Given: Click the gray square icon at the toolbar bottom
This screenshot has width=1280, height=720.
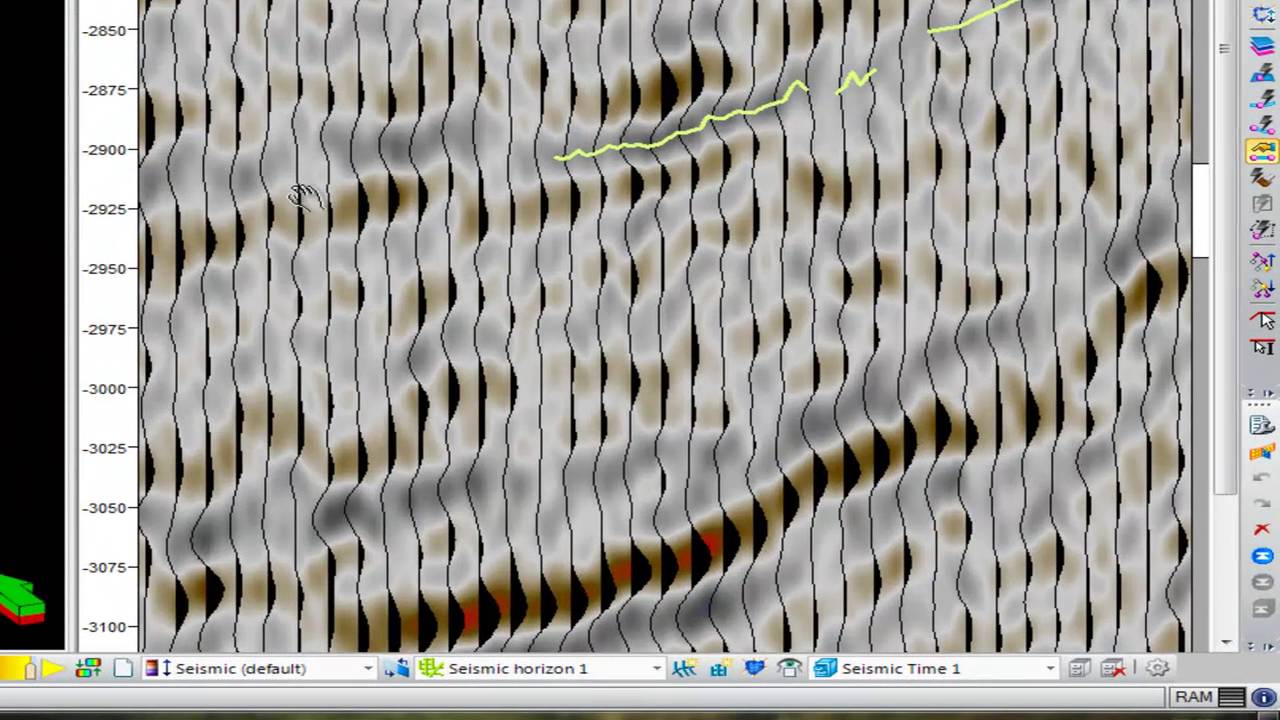Looking at the screenshot, I should [x=1262, y=608].
